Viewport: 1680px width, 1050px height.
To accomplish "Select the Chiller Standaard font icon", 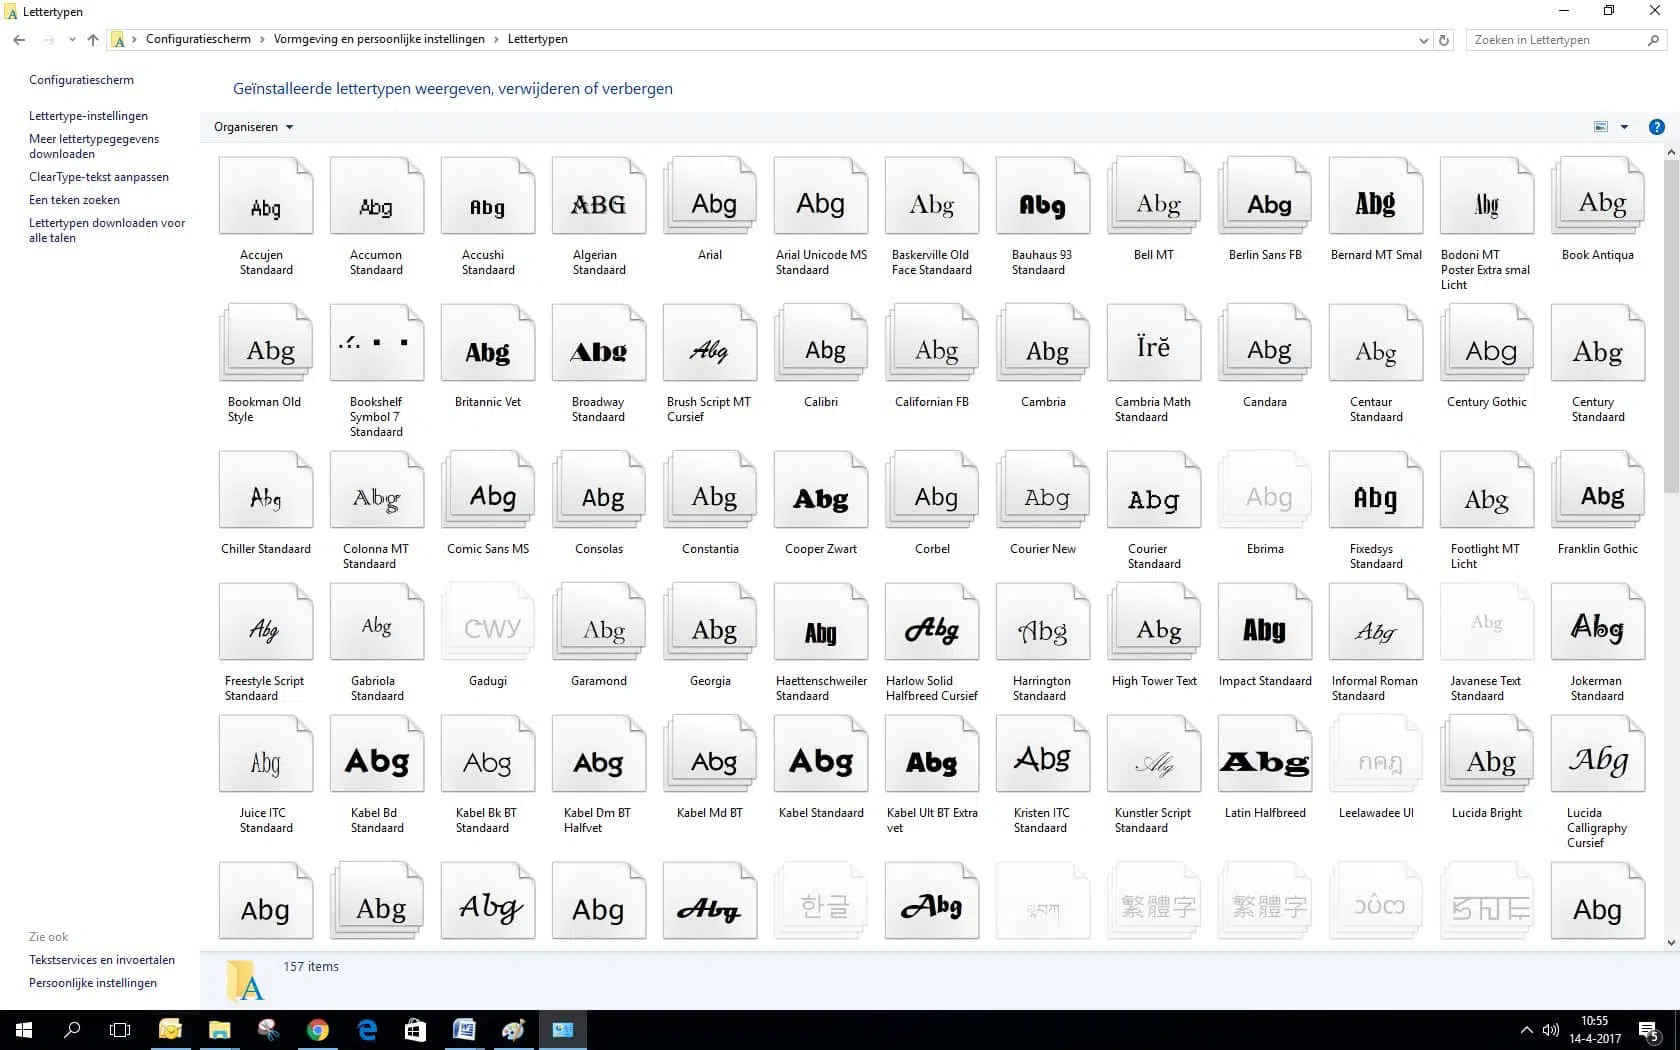I will click(x=266, y=490).
